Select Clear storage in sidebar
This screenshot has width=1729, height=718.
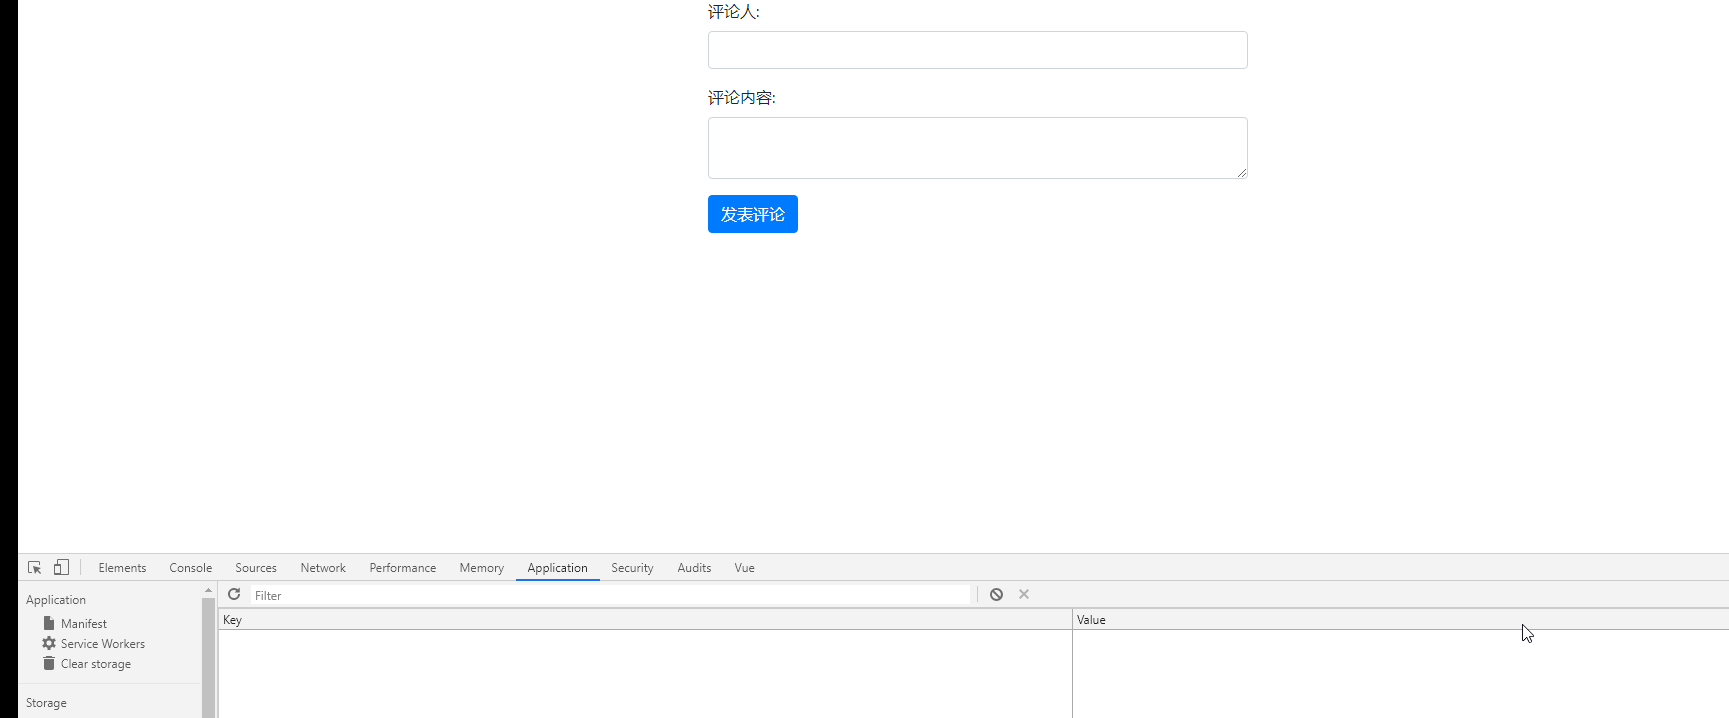[x=95, y=664]
